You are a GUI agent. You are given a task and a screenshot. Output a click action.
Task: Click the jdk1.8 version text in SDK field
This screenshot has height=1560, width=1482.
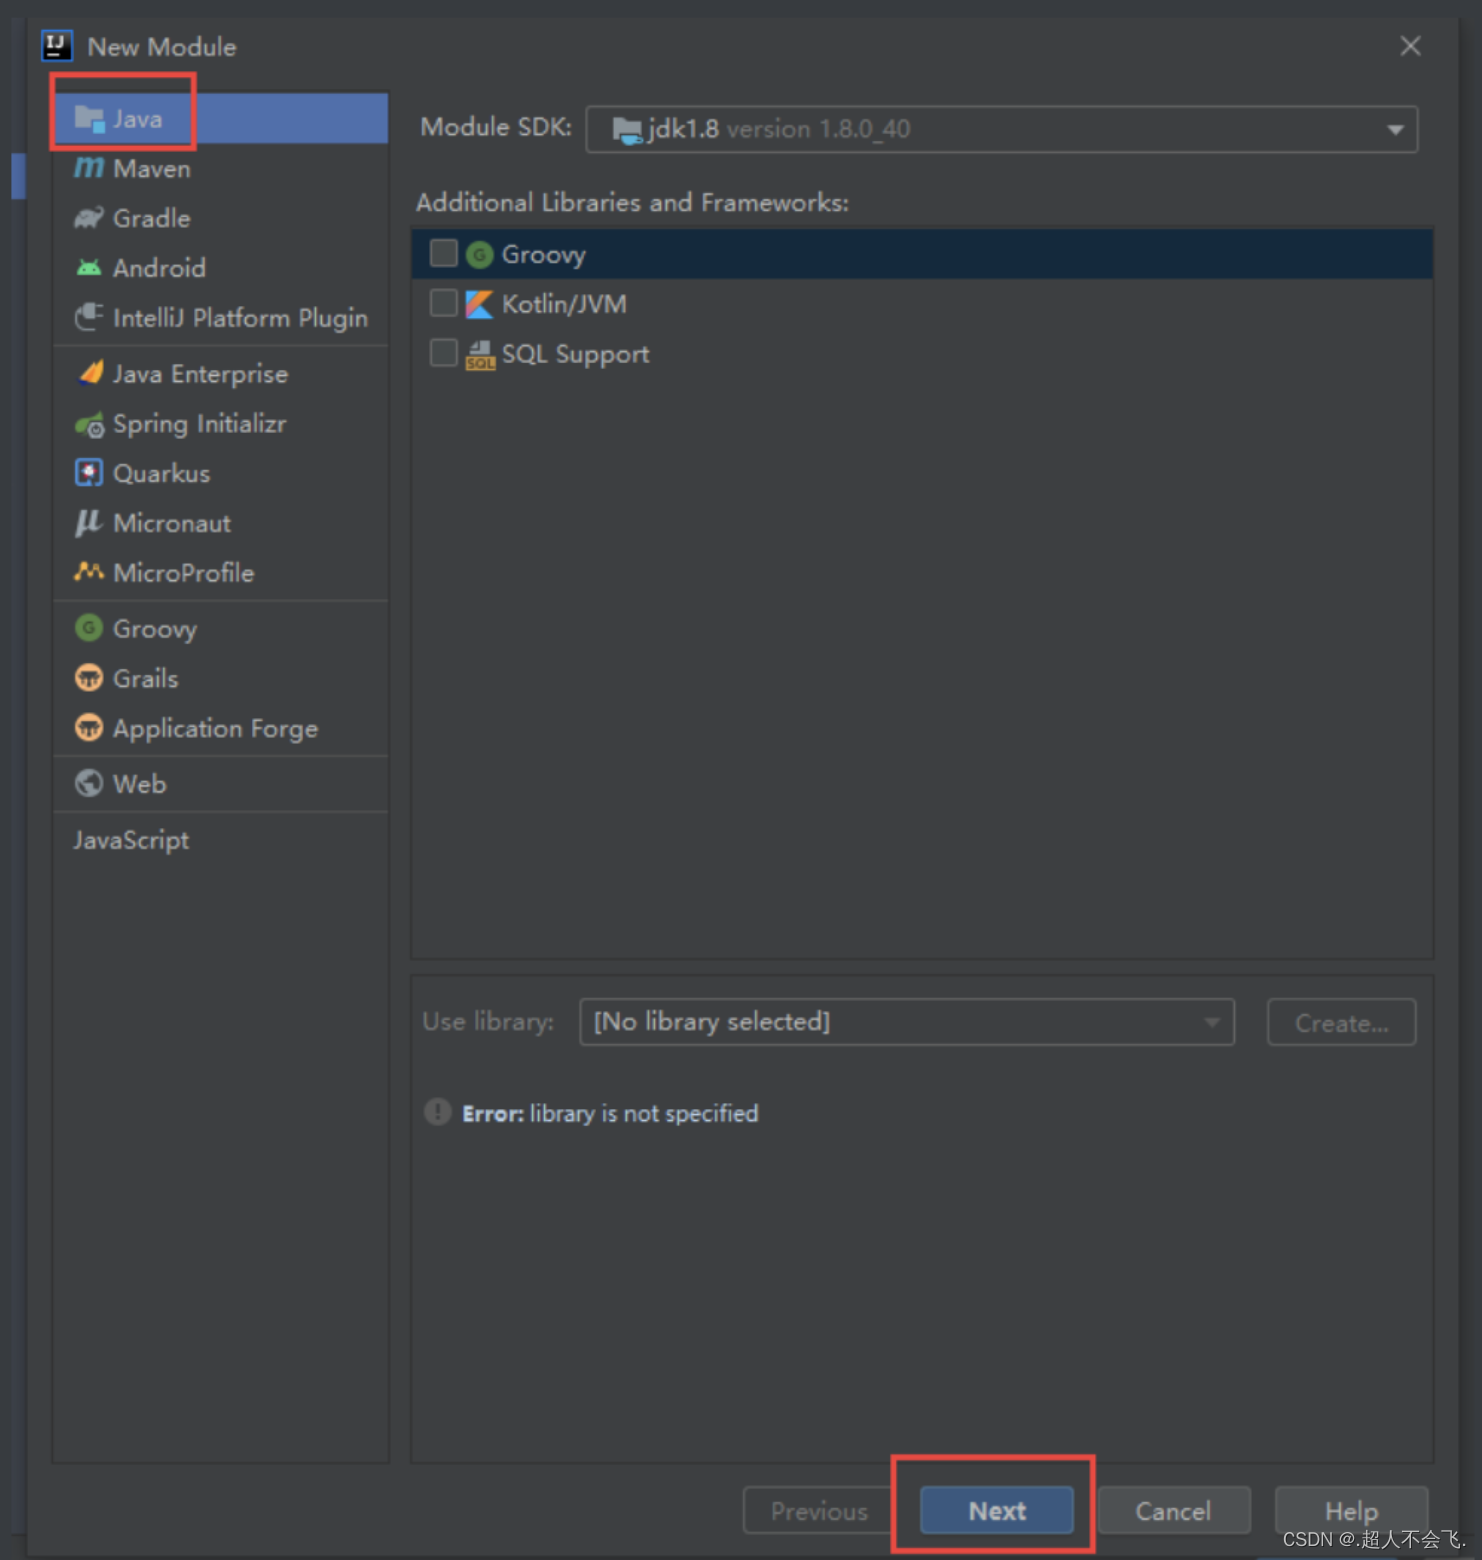coord(779,129)
